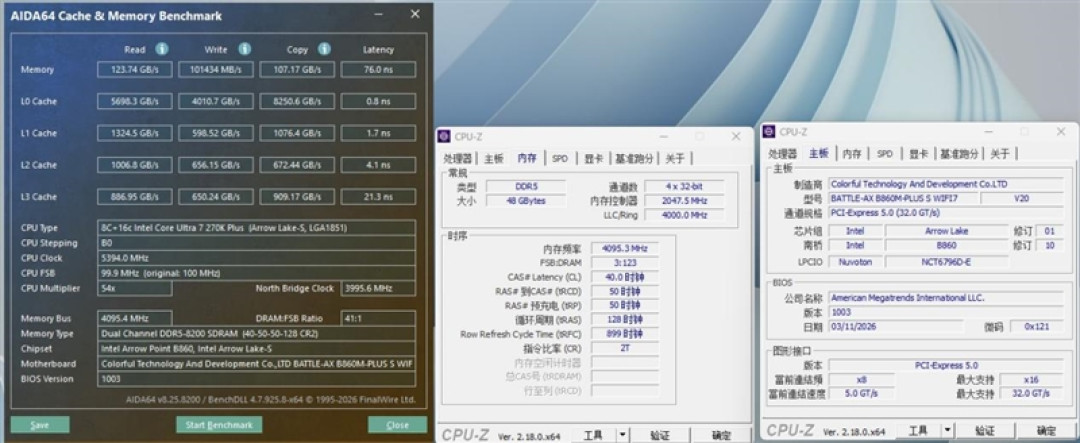Click the 型号 field BATTLE-AX B860M-PLUS S WIFI7
The height and width of the screenshot is (443, 1080).
click(x=902, y=198)
